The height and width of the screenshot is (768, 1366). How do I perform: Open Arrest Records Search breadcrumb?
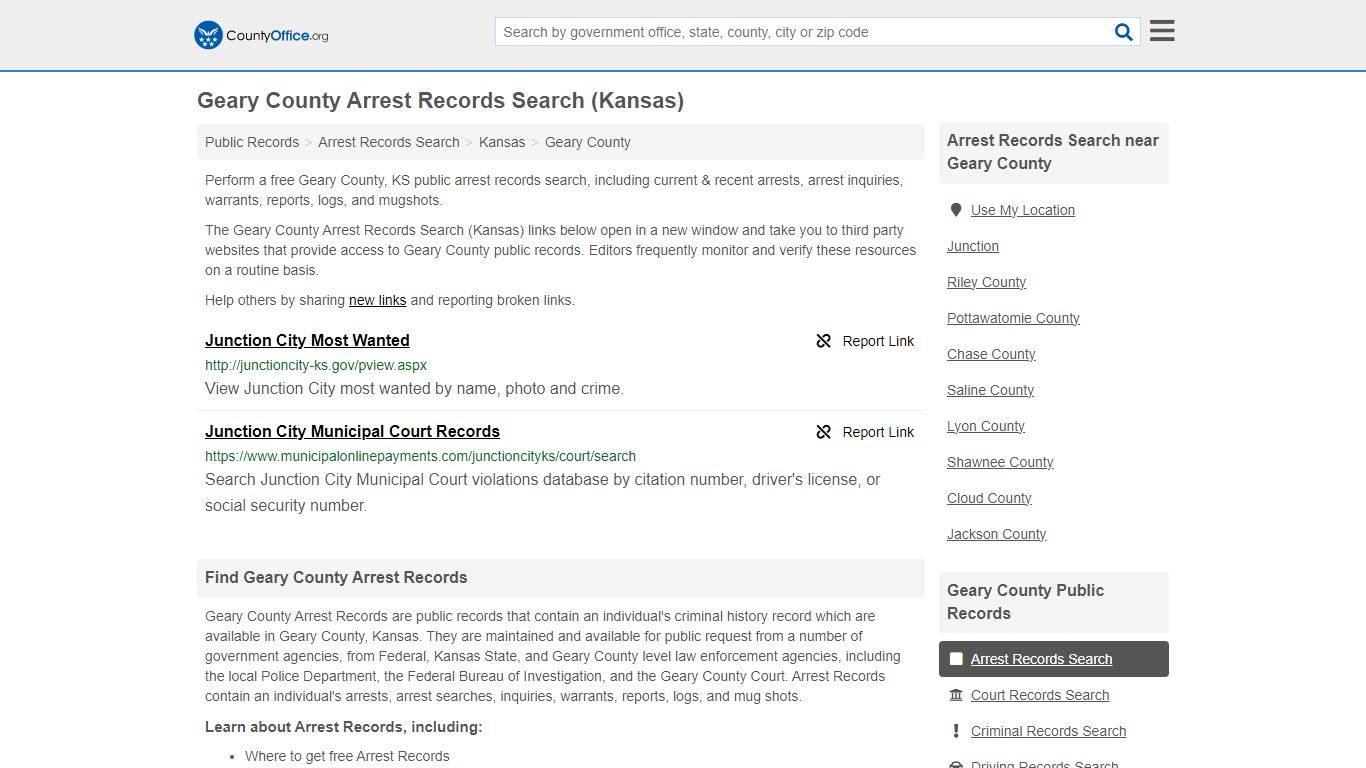389,142
